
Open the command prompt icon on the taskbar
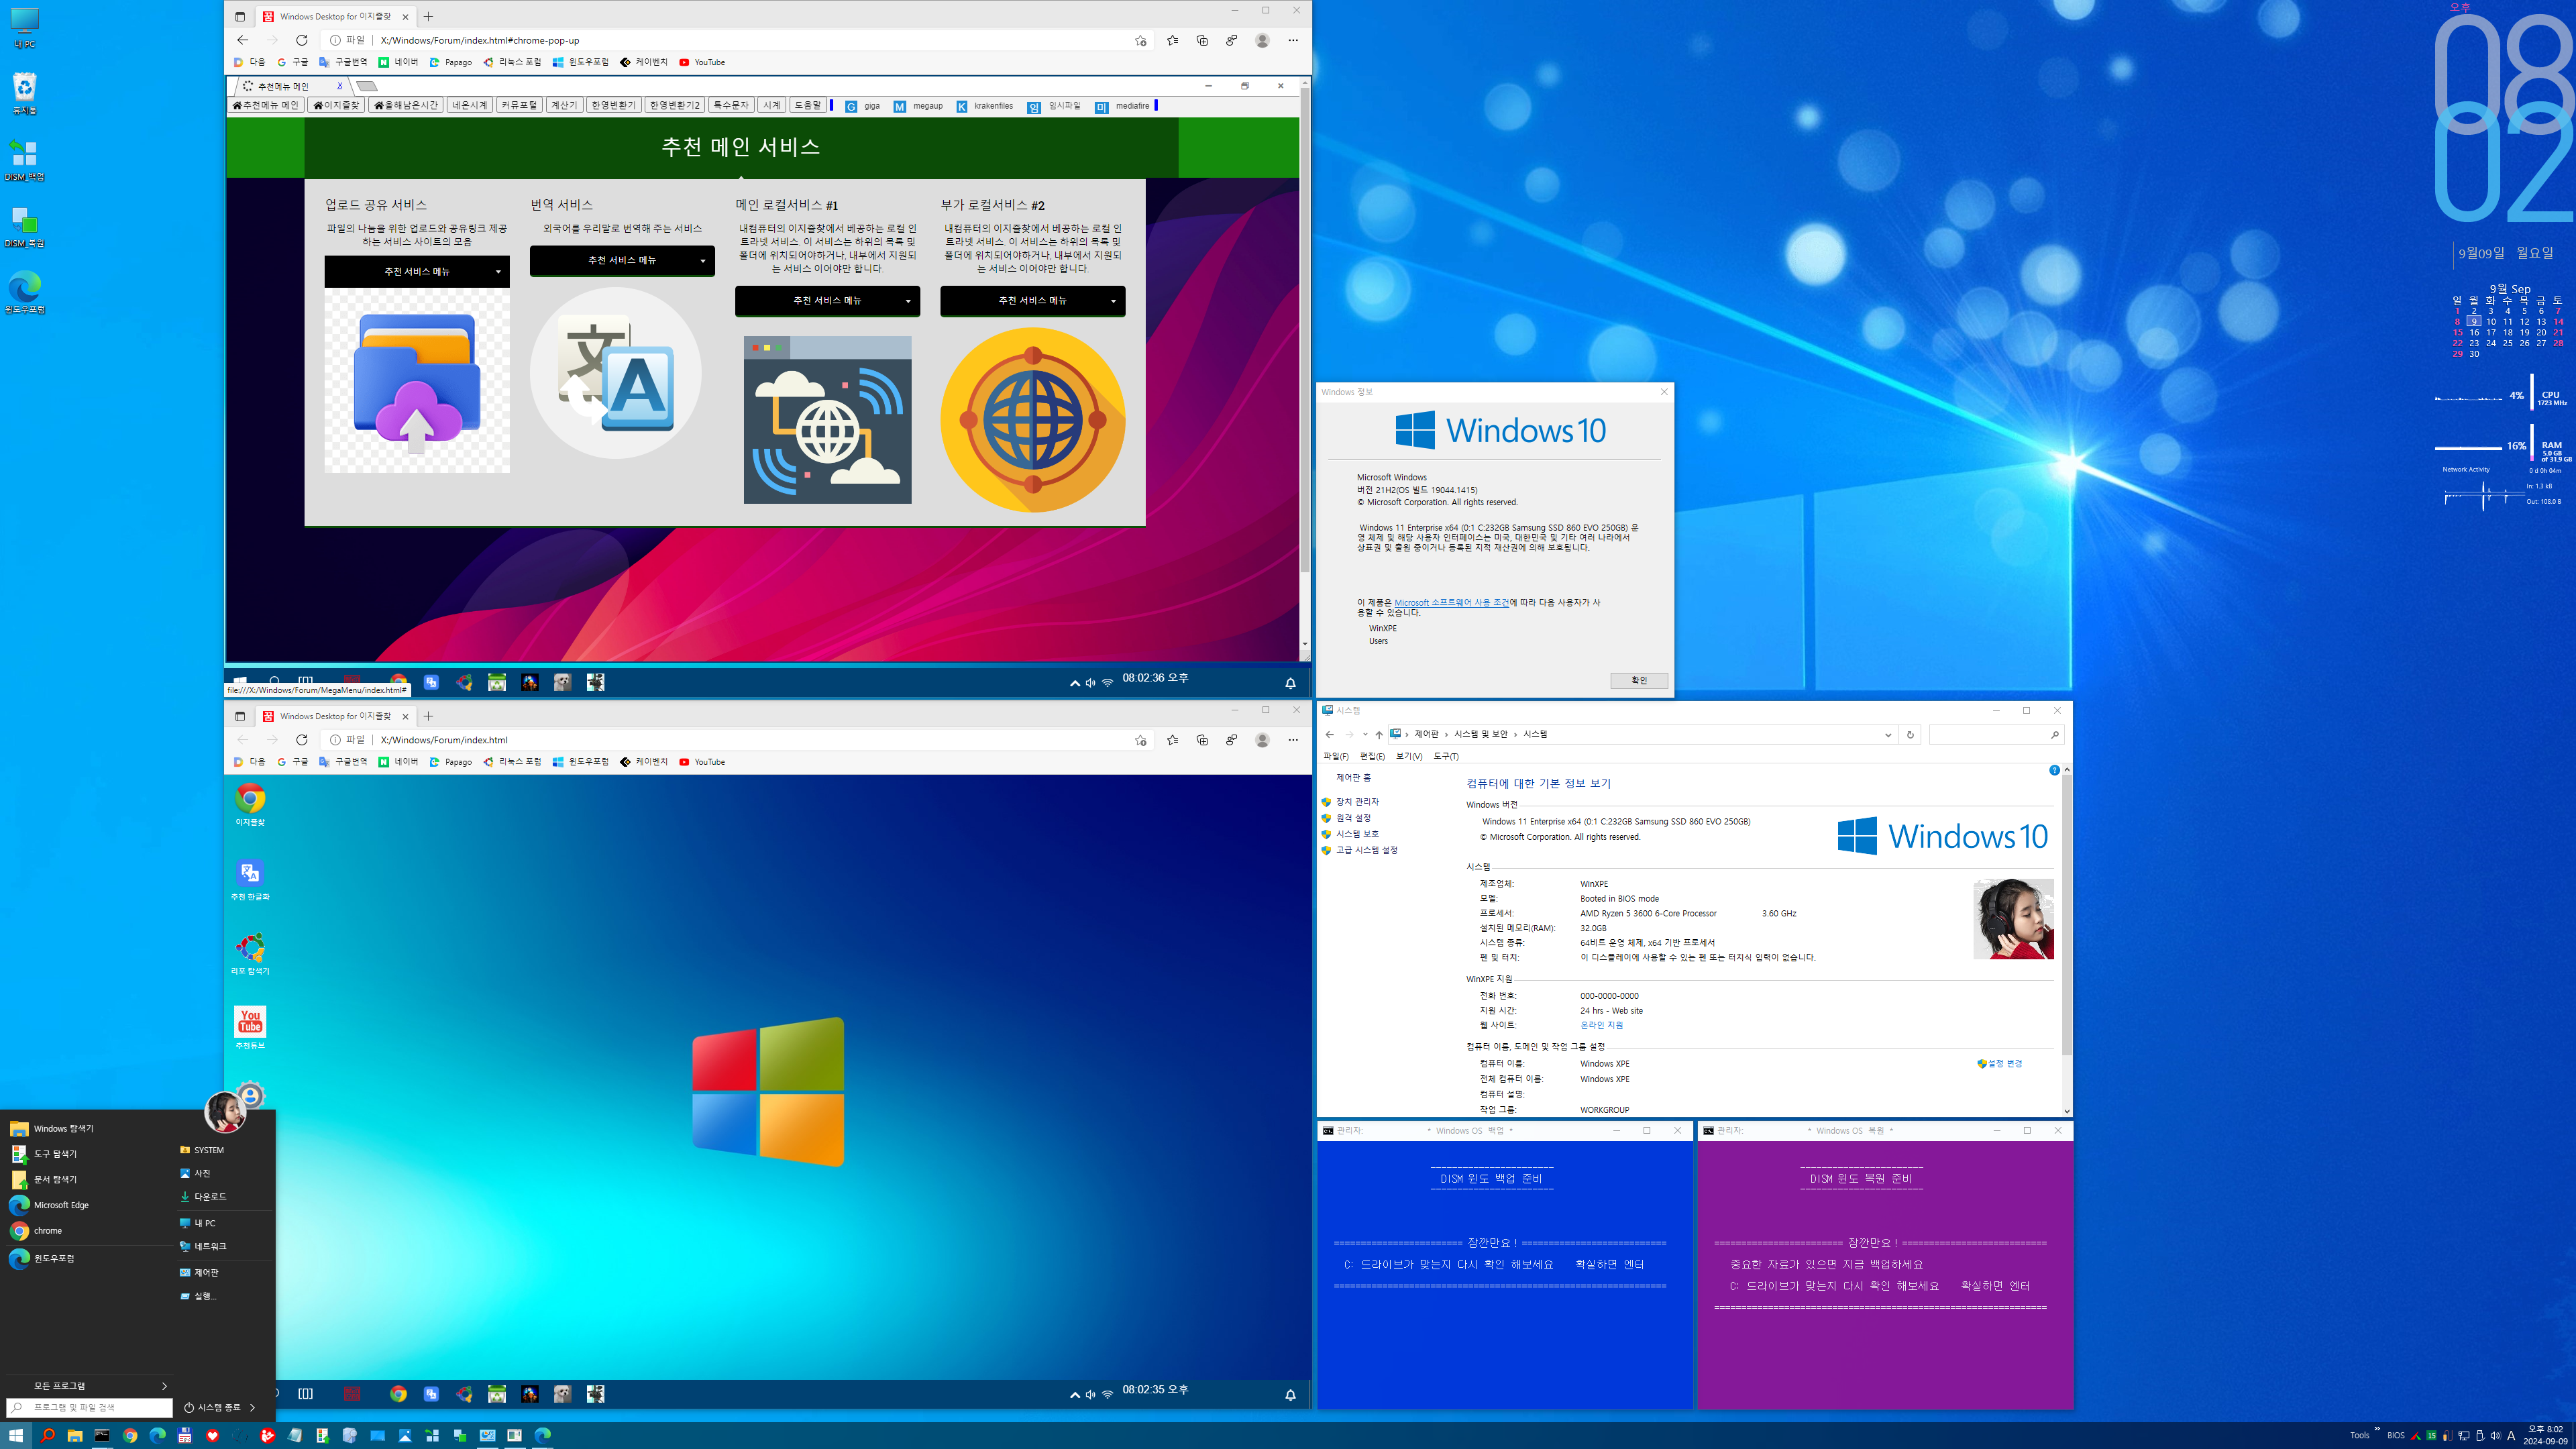pyautogui.click(x=102, y=1435)
